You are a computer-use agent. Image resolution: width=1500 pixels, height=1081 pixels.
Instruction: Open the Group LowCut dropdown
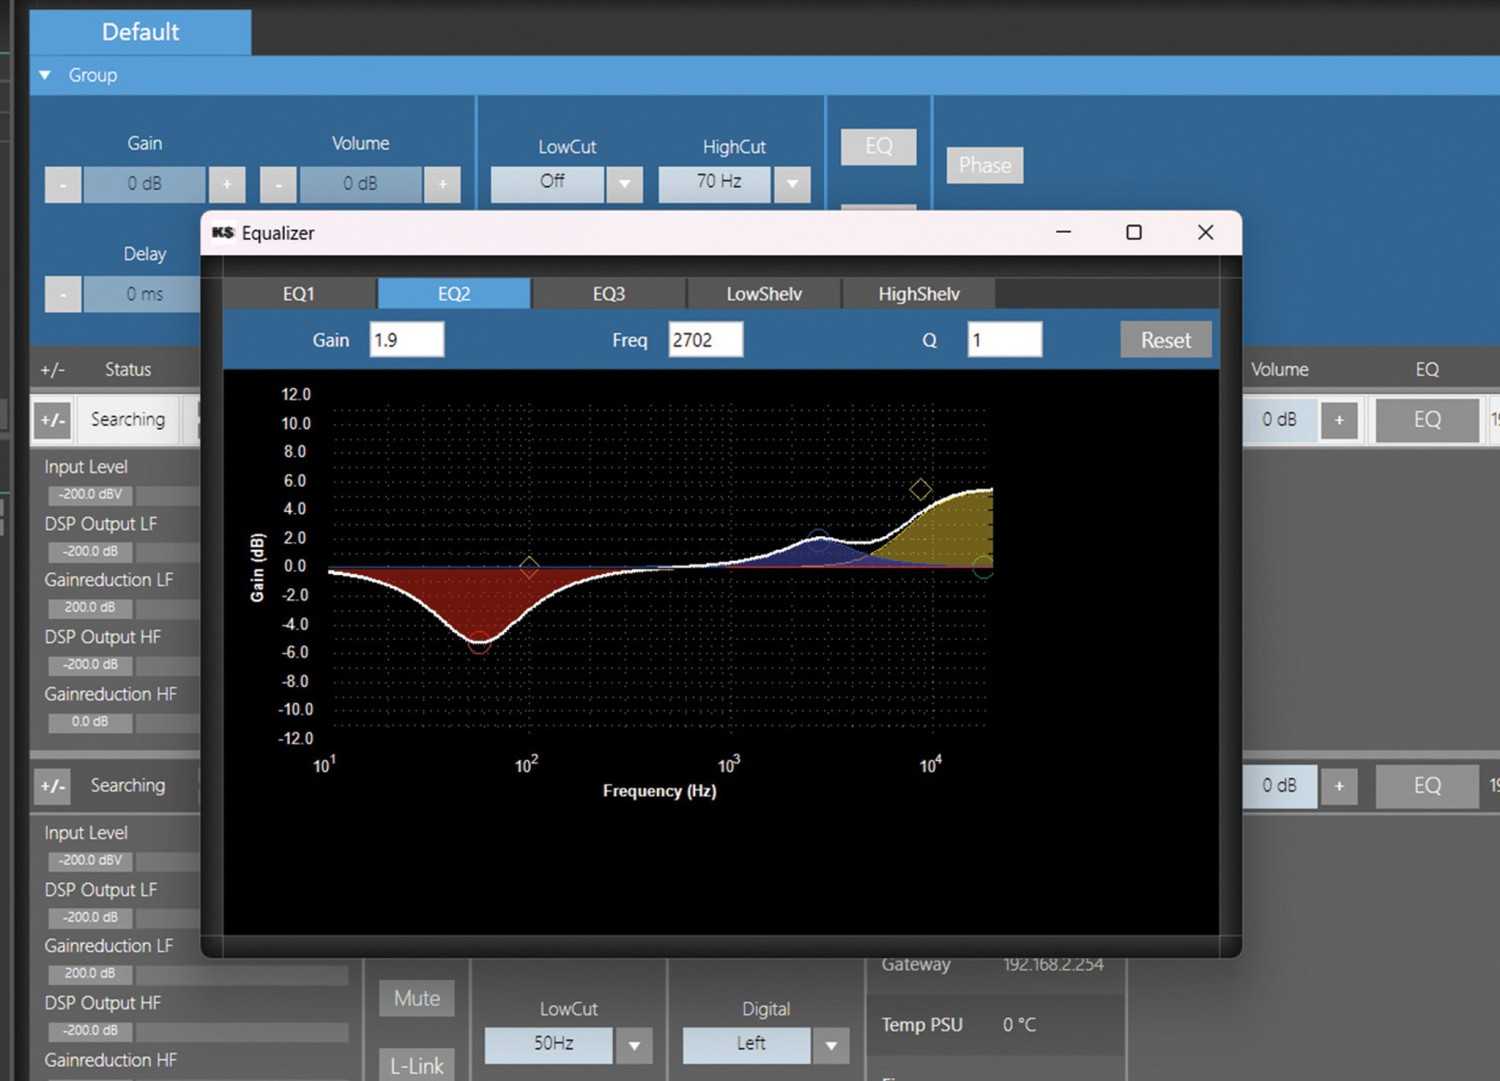click(625, 184)
